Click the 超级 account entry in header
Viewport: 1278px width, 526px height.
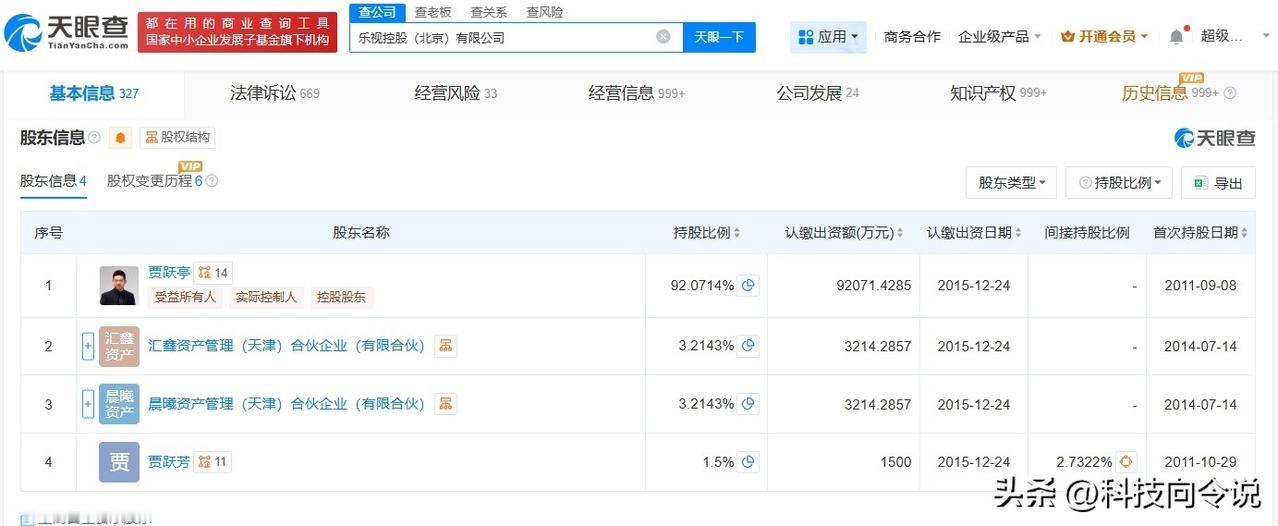point(1222,36)
